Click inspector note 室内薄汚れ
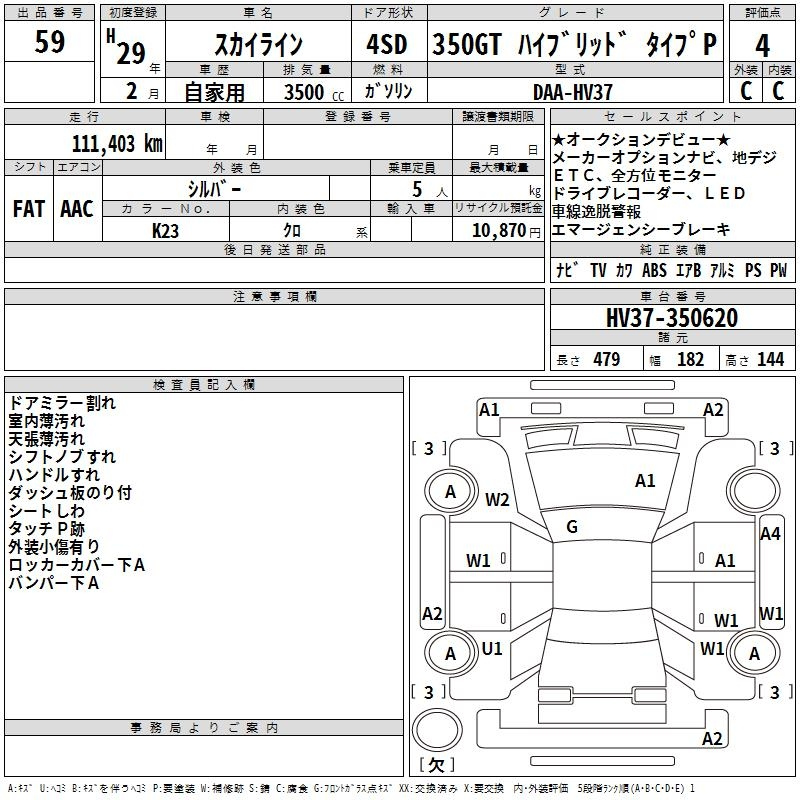The image size is (800, 800). [46, 420]
